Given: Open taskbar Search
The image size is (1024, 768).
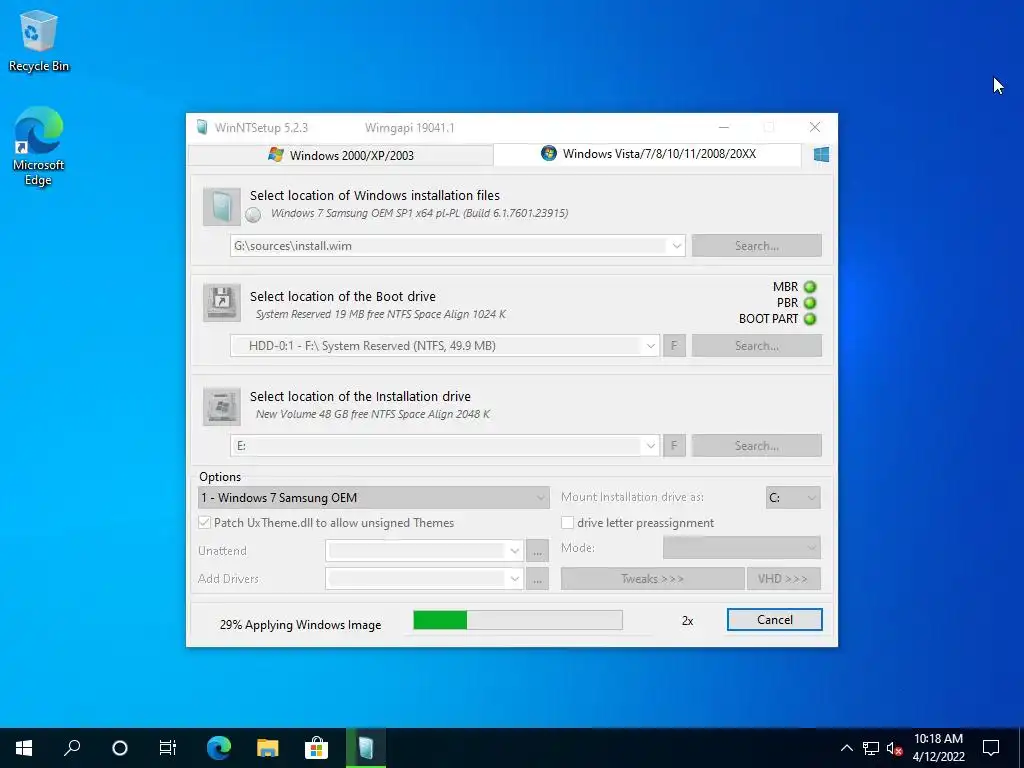Looking at the screenshot, I should [x=72, y=748].
